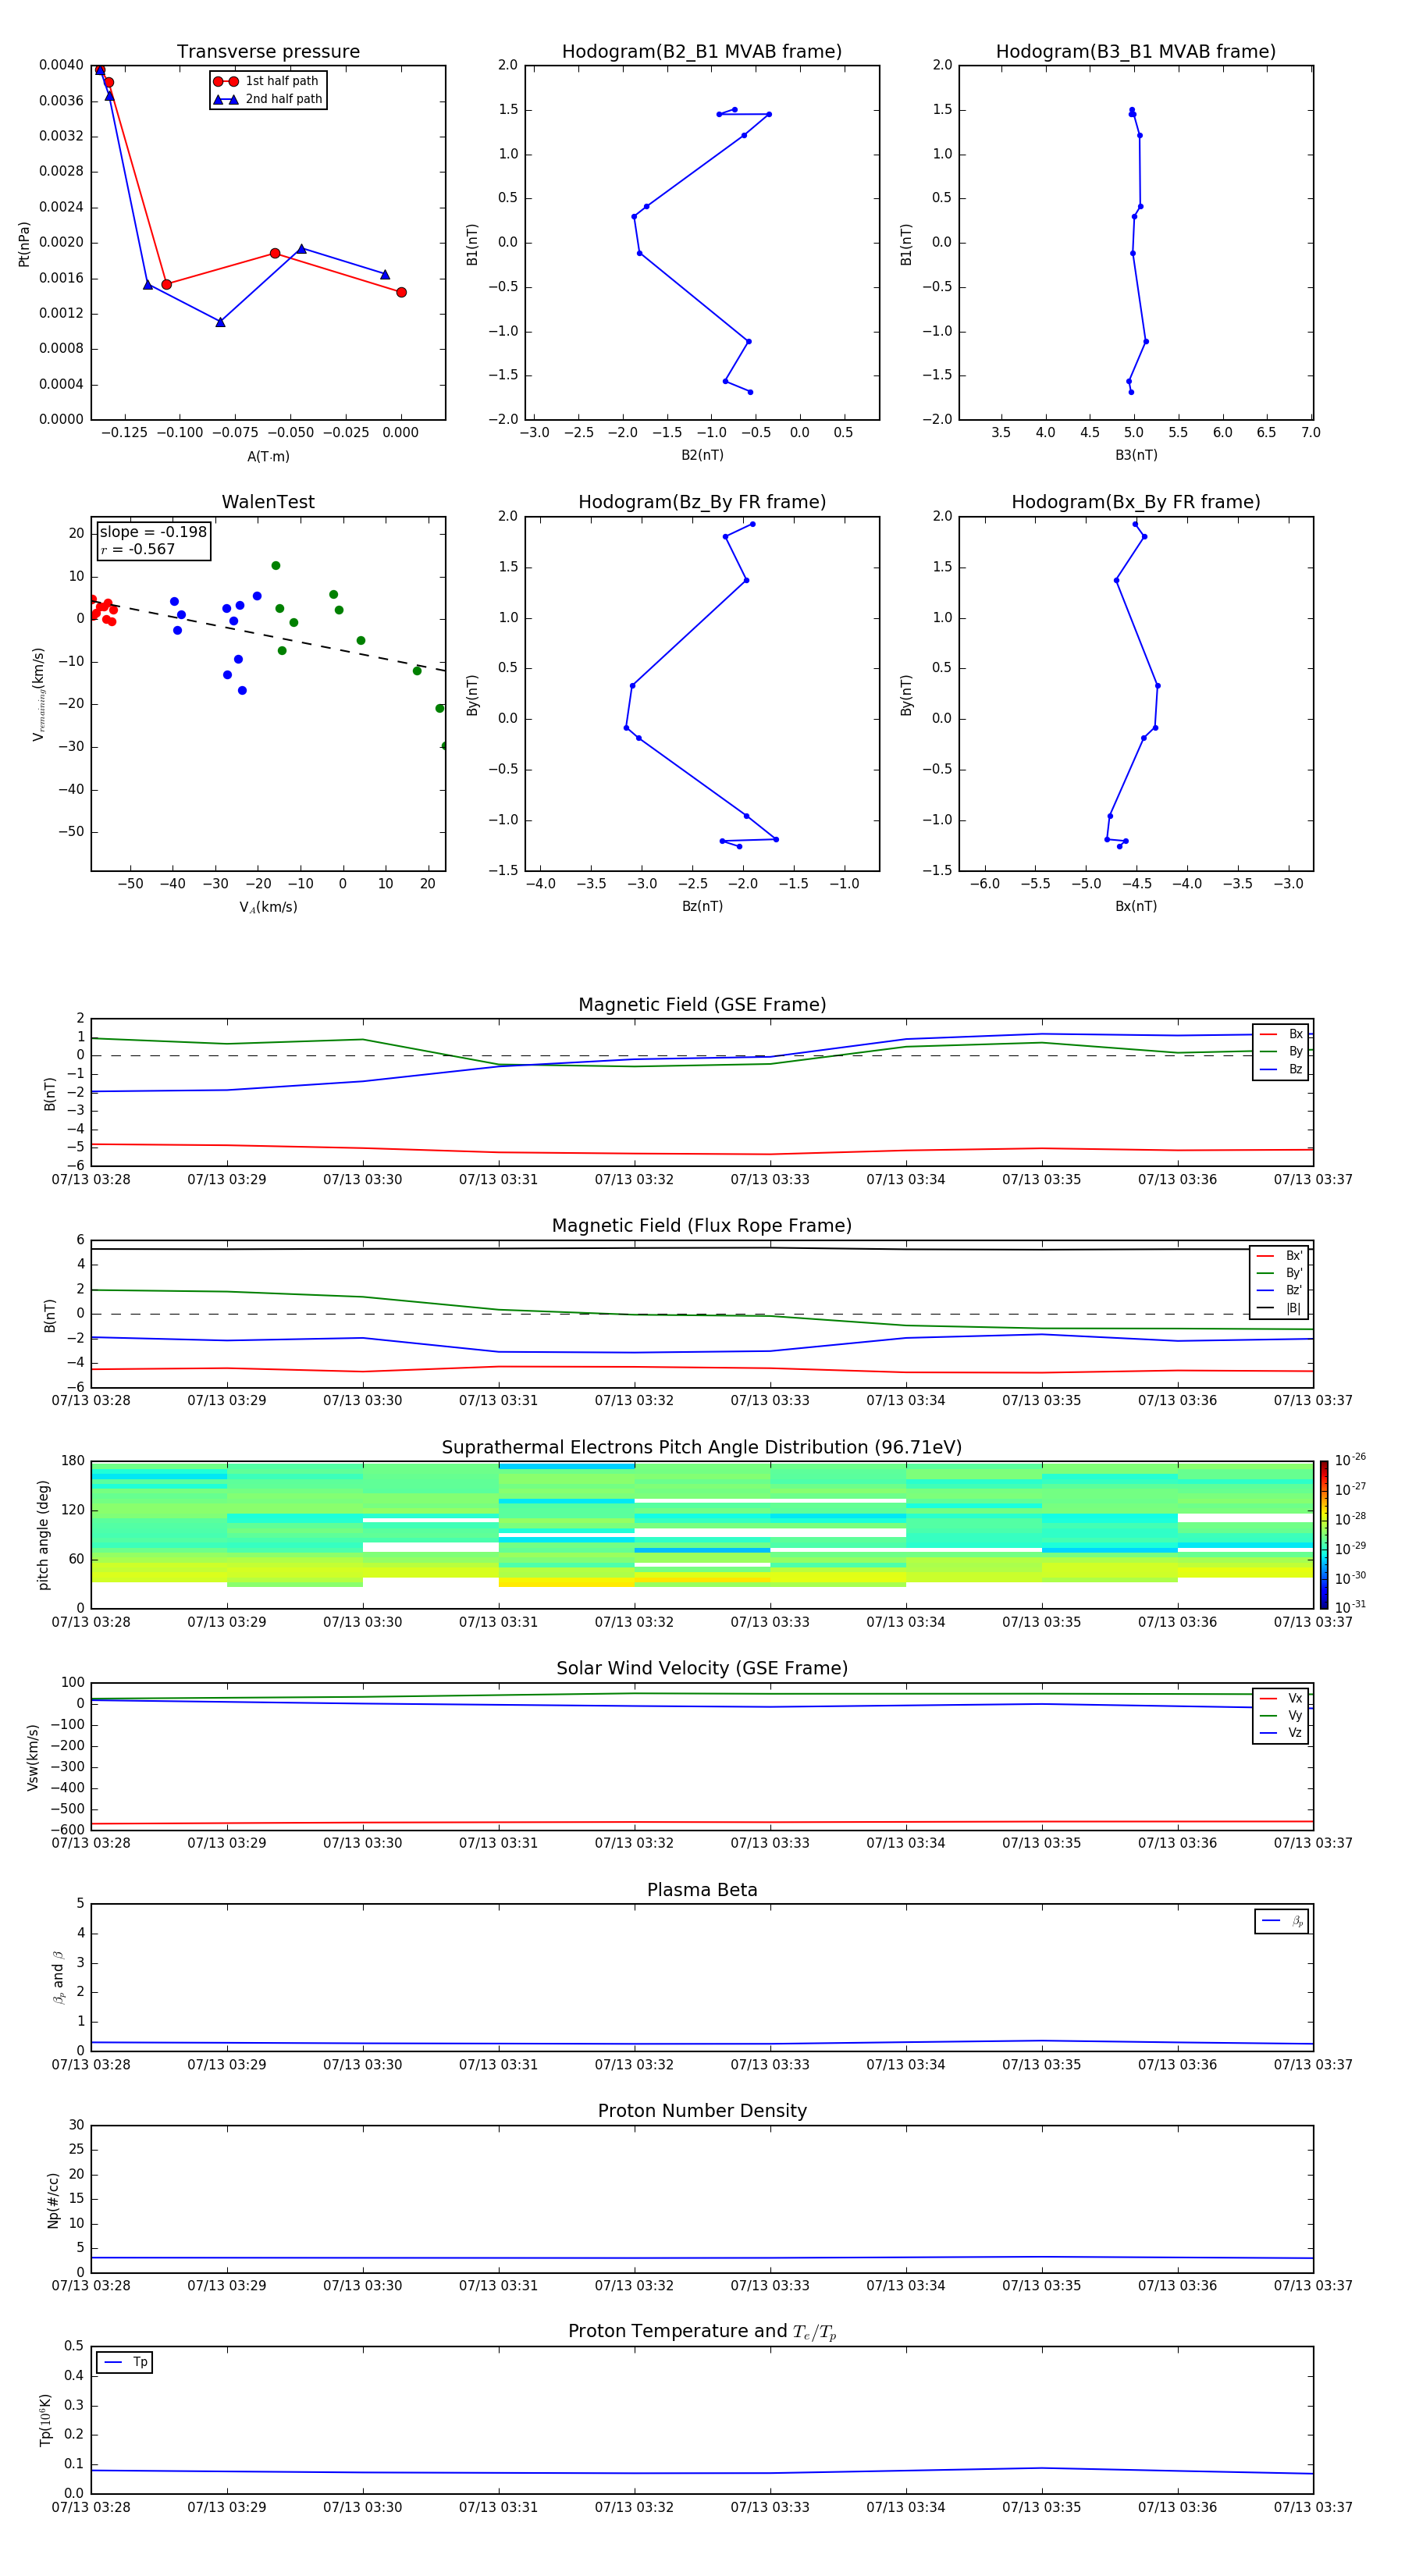Image resolution: width=1405 pixels, height=2576 pixels.
Task: Select the 'Tp' legend entry
Action: click(x=125, y=2362)
